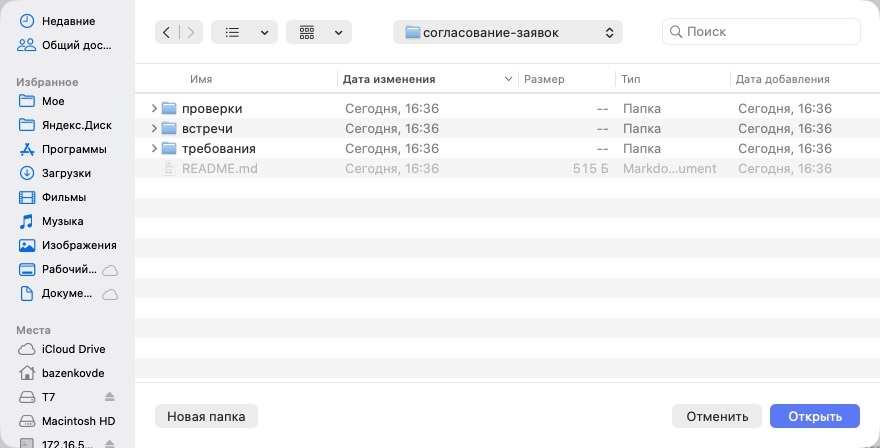Image resolution: width=880 pixels, height=448 pixels.
Task: Expand the требования folder
Action: [x=154, y=149]
